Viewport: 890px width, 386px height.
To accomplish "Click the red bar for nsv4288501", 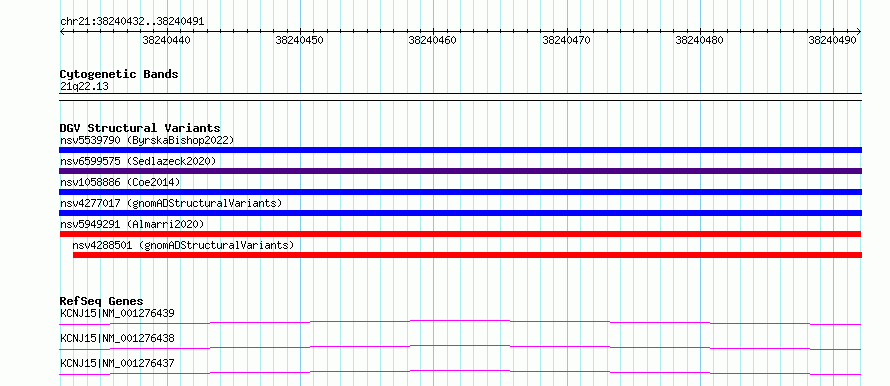I will click(x=468, y=255).
